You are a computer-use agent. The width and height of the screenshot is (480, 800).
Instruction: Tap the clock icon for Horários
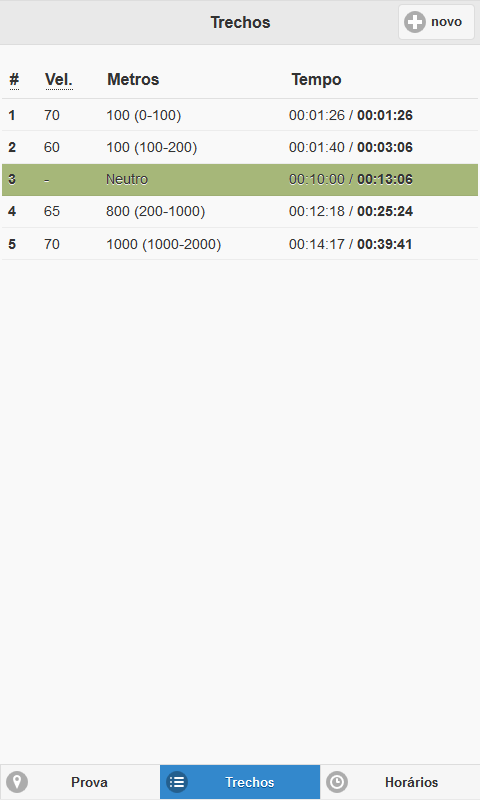coord(337,782)
